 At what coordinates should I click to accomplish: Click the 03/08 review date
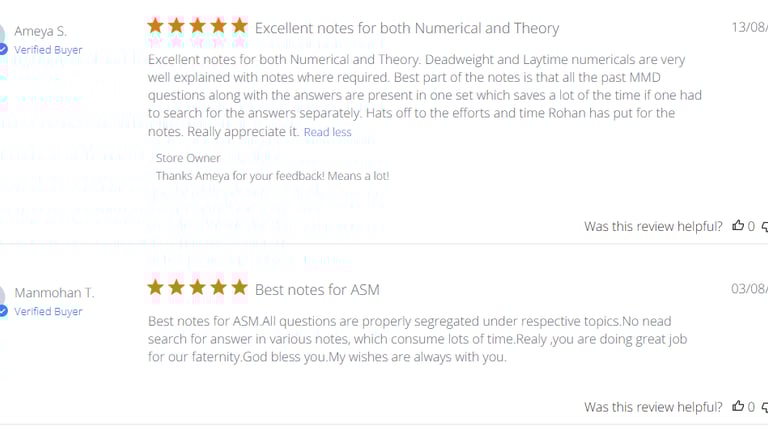tap(749, 289)
